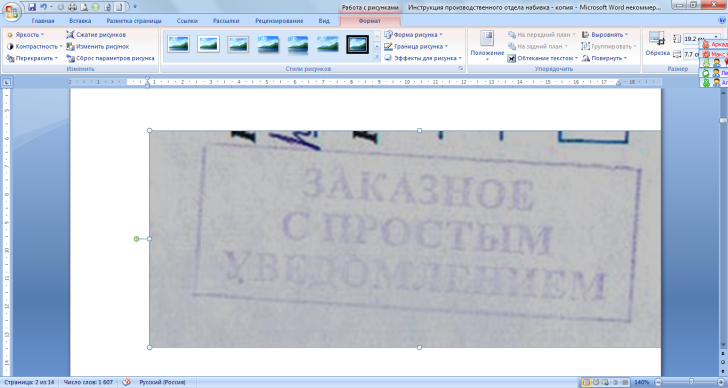Open the picture styles dialog launcher
This screenshot has width=728, height=388.
pyautogui.click(x=461, y=69)
